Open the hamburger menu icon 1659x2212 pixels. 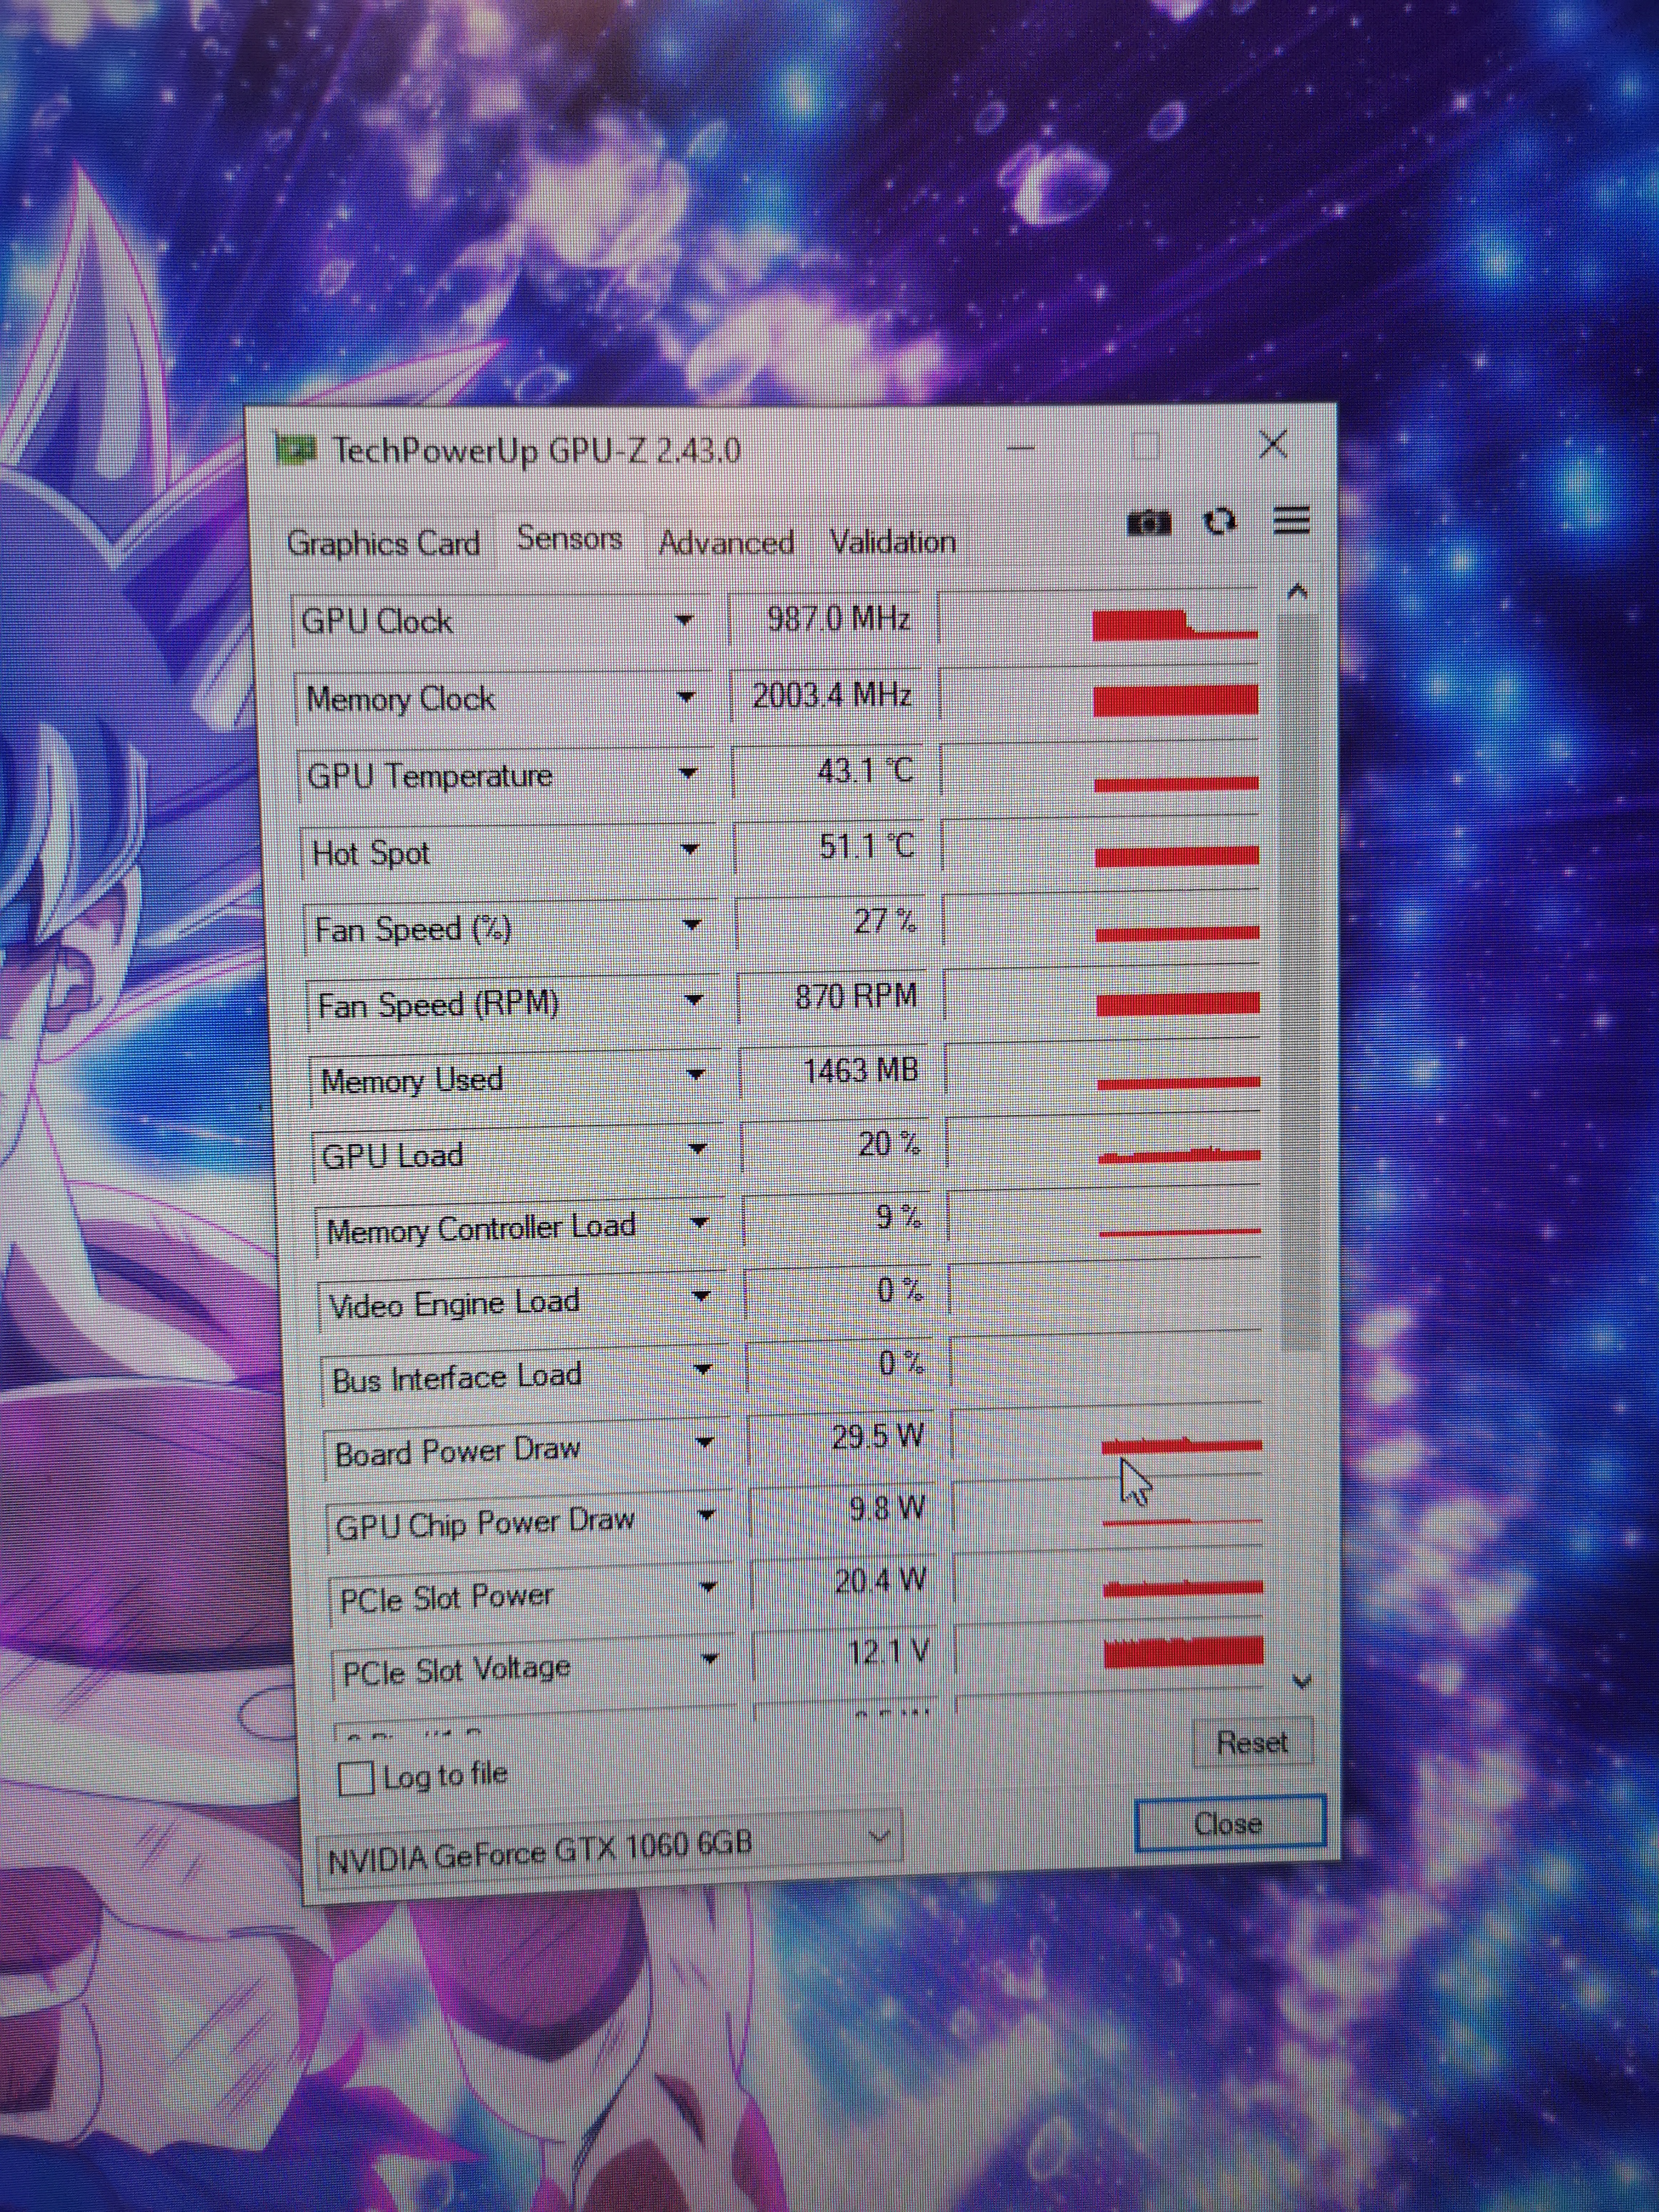click(1291, 520)
